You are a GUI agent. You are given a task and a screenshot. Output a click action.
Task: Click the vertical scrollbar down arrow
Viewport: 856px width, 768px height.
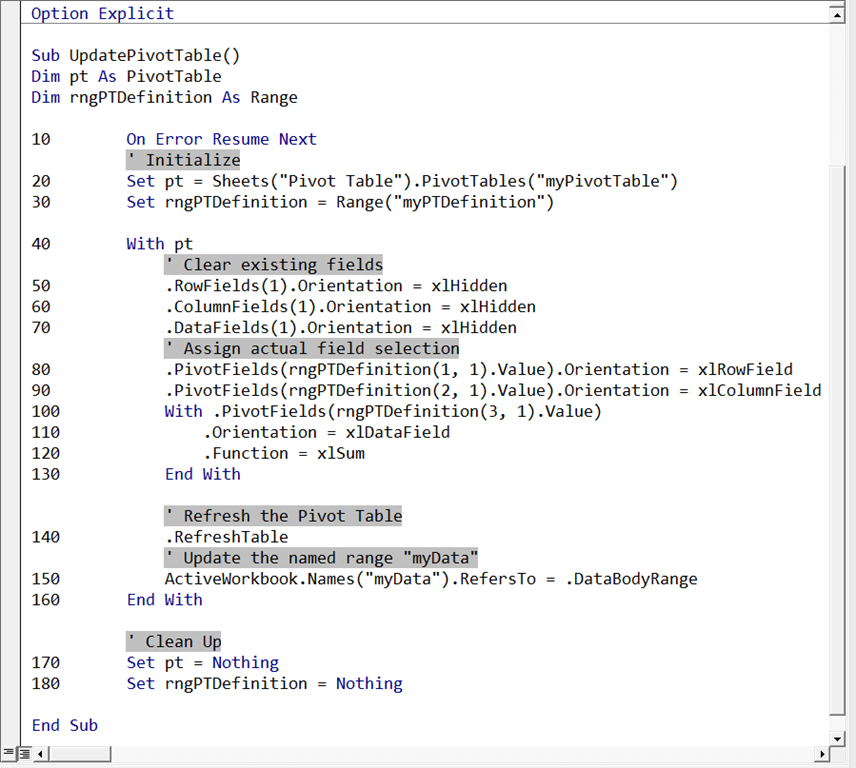point(836,739)
